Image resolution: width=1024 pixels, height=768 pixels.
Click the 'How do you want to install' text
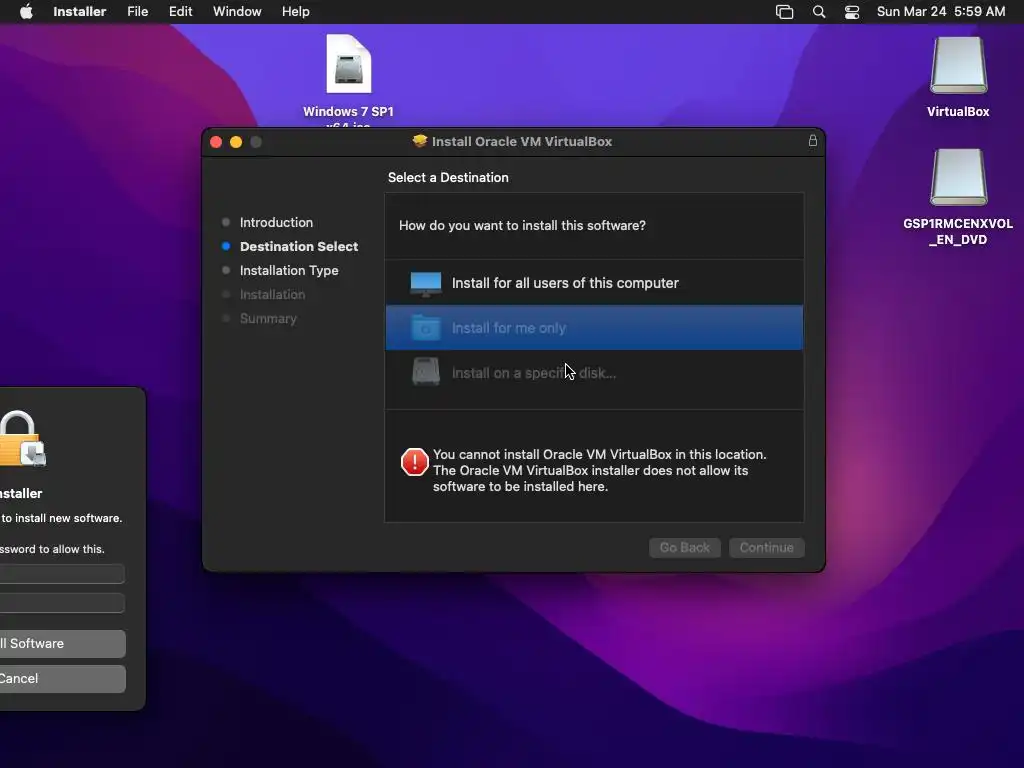522,225
